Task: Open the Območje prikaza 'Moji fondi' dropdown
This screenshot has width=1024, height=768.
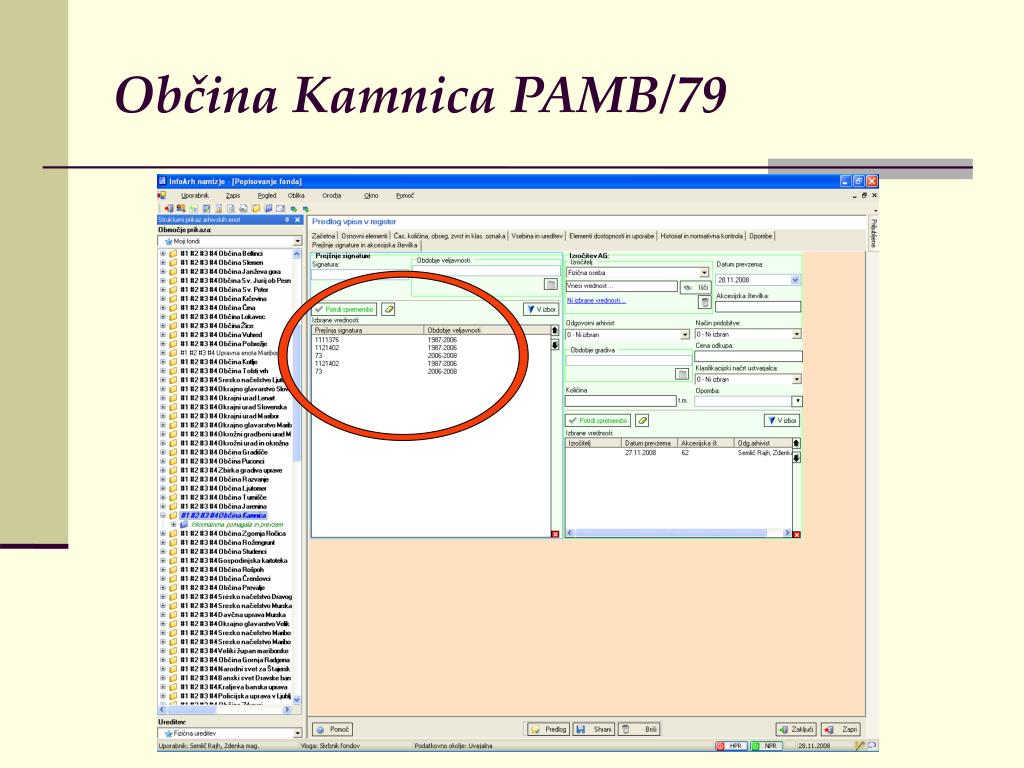Action: (297, 241)
